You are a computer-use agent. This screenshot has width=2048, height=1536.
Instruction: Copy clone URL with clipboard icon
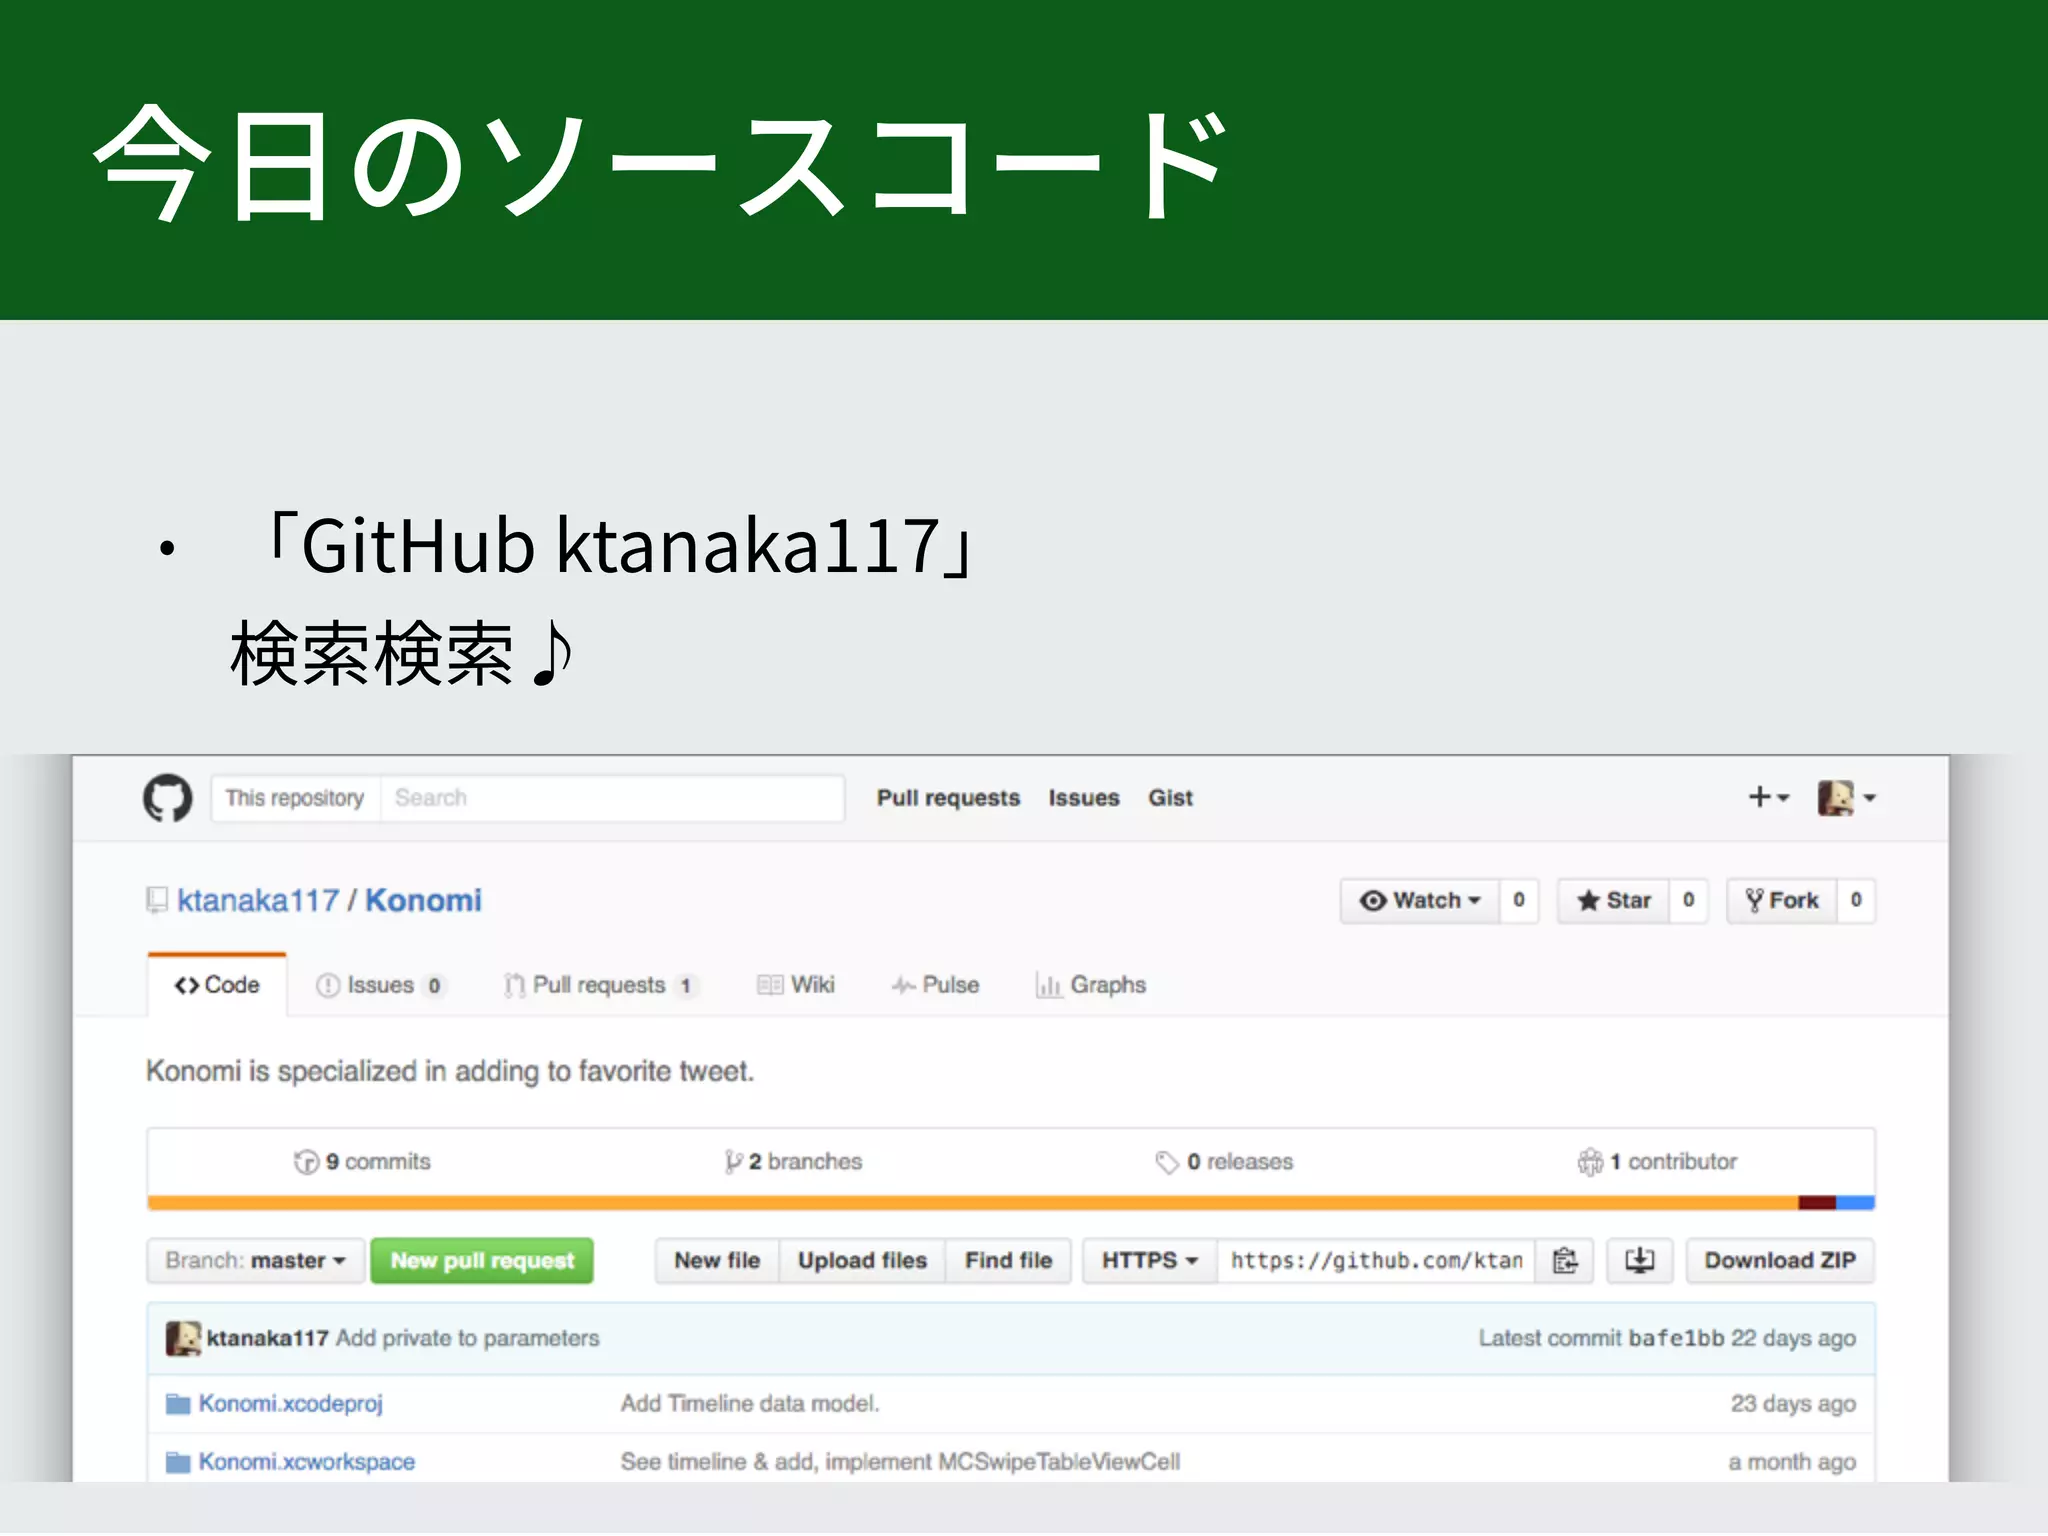tap(1565, 1261)
